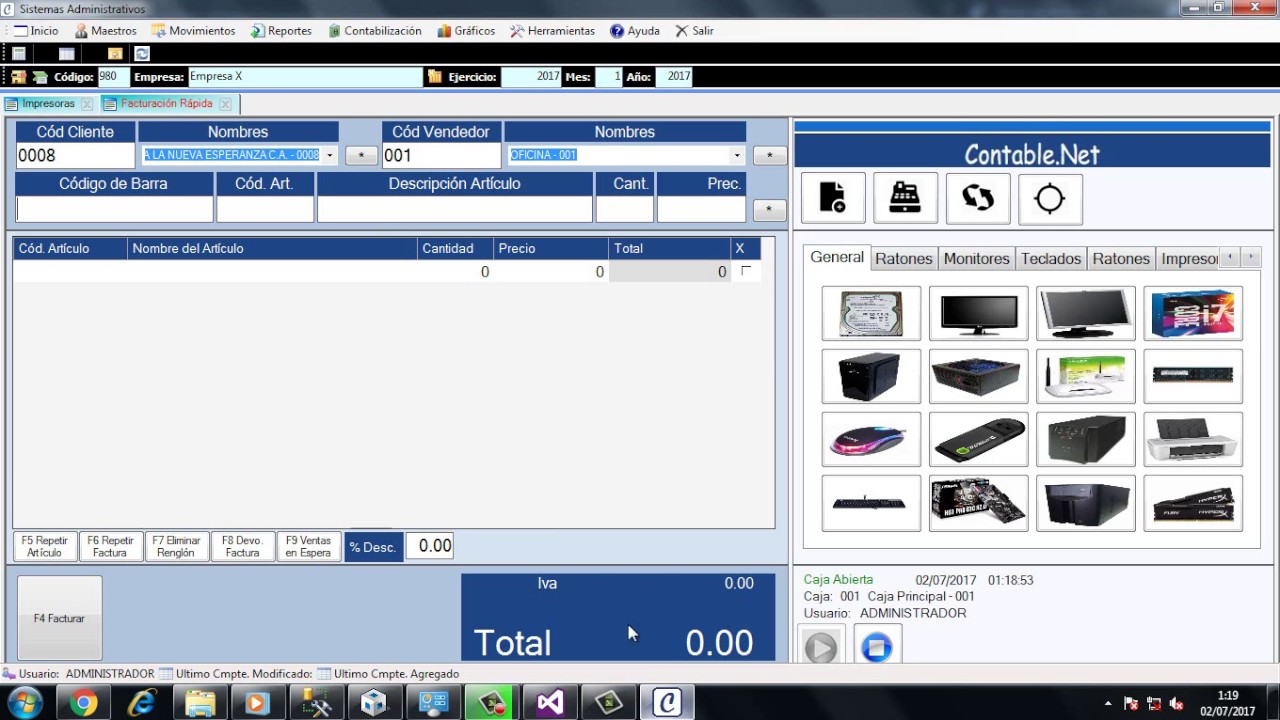Click the F7 Eliminar Renglón button

pyautogui.click(x=176, y=547)
